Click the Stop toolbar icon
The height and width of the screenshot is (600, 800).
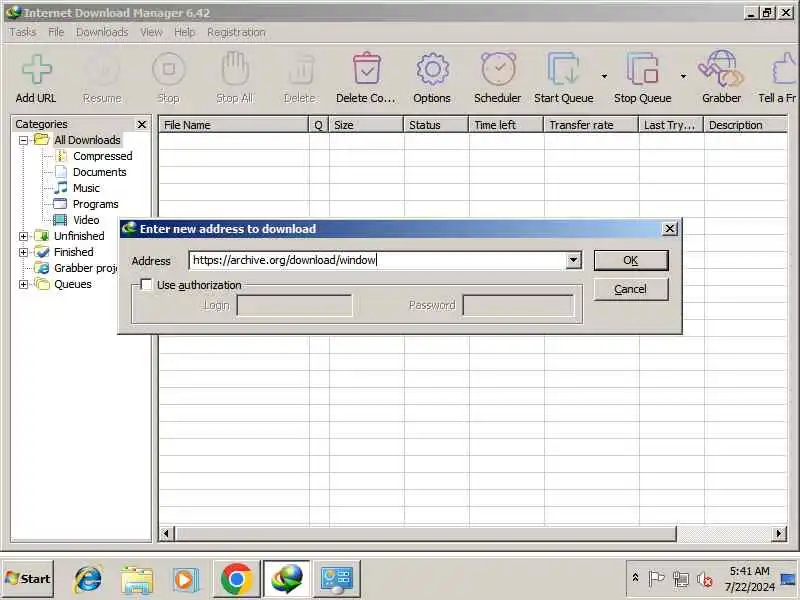pos(168,69)
